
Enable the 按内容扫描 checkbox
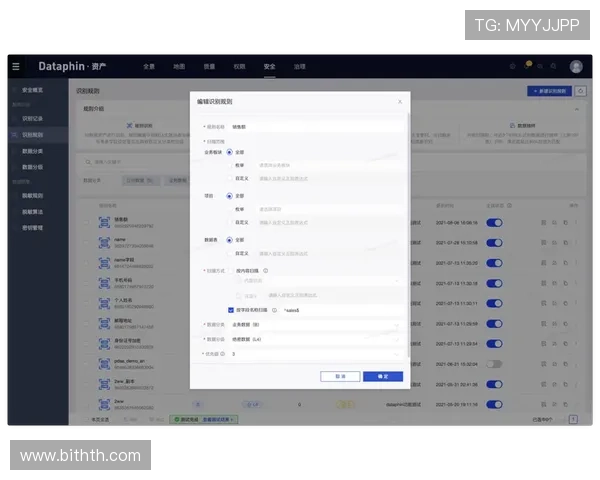click(230, 270)
